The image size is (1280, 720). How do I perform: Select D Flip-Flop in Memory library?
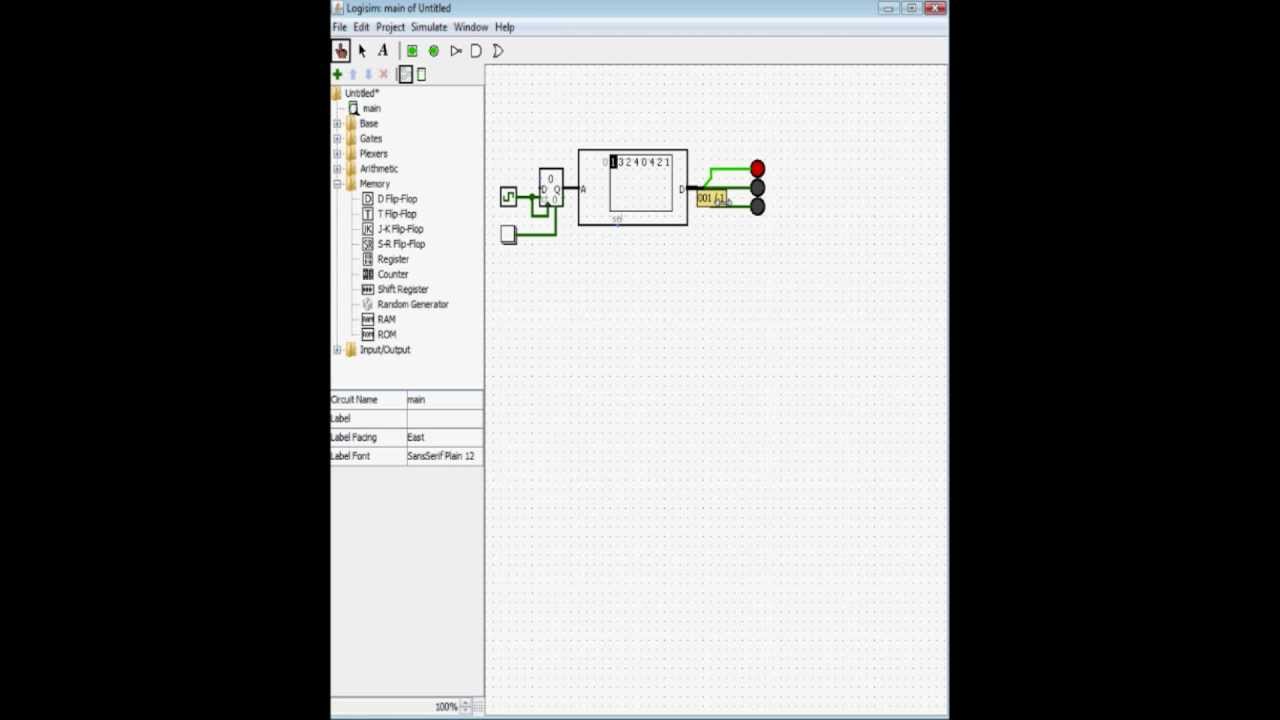pos(389,199)
